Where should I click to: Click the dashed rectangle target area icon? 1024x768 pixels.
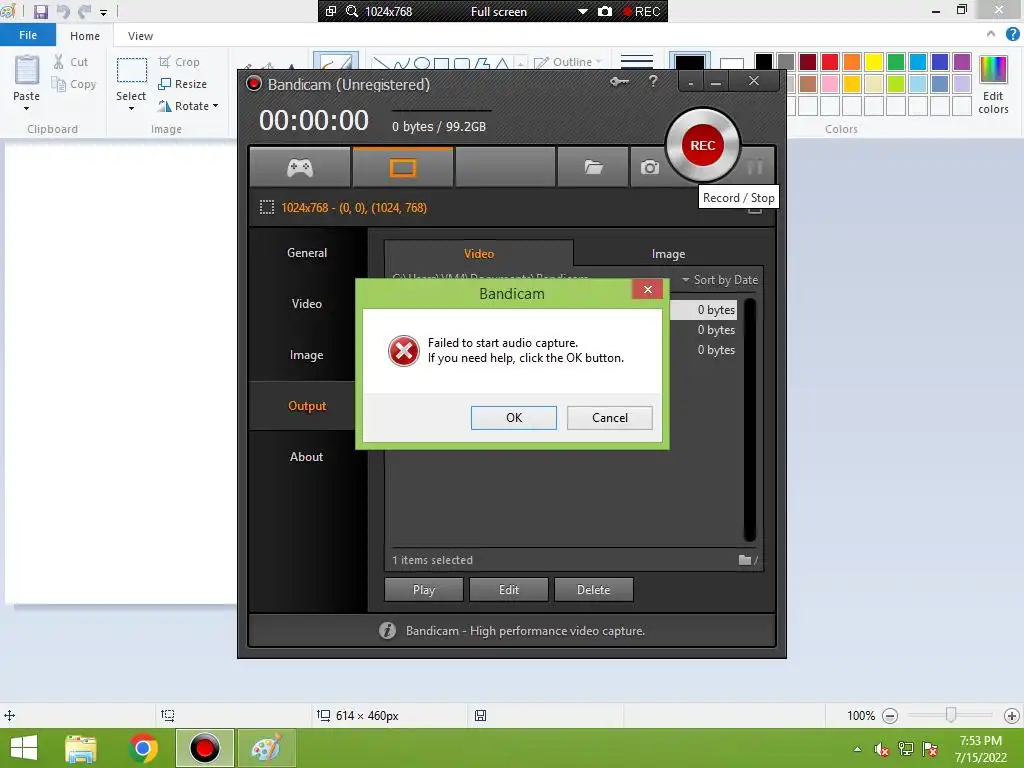(x=266, y=208)
